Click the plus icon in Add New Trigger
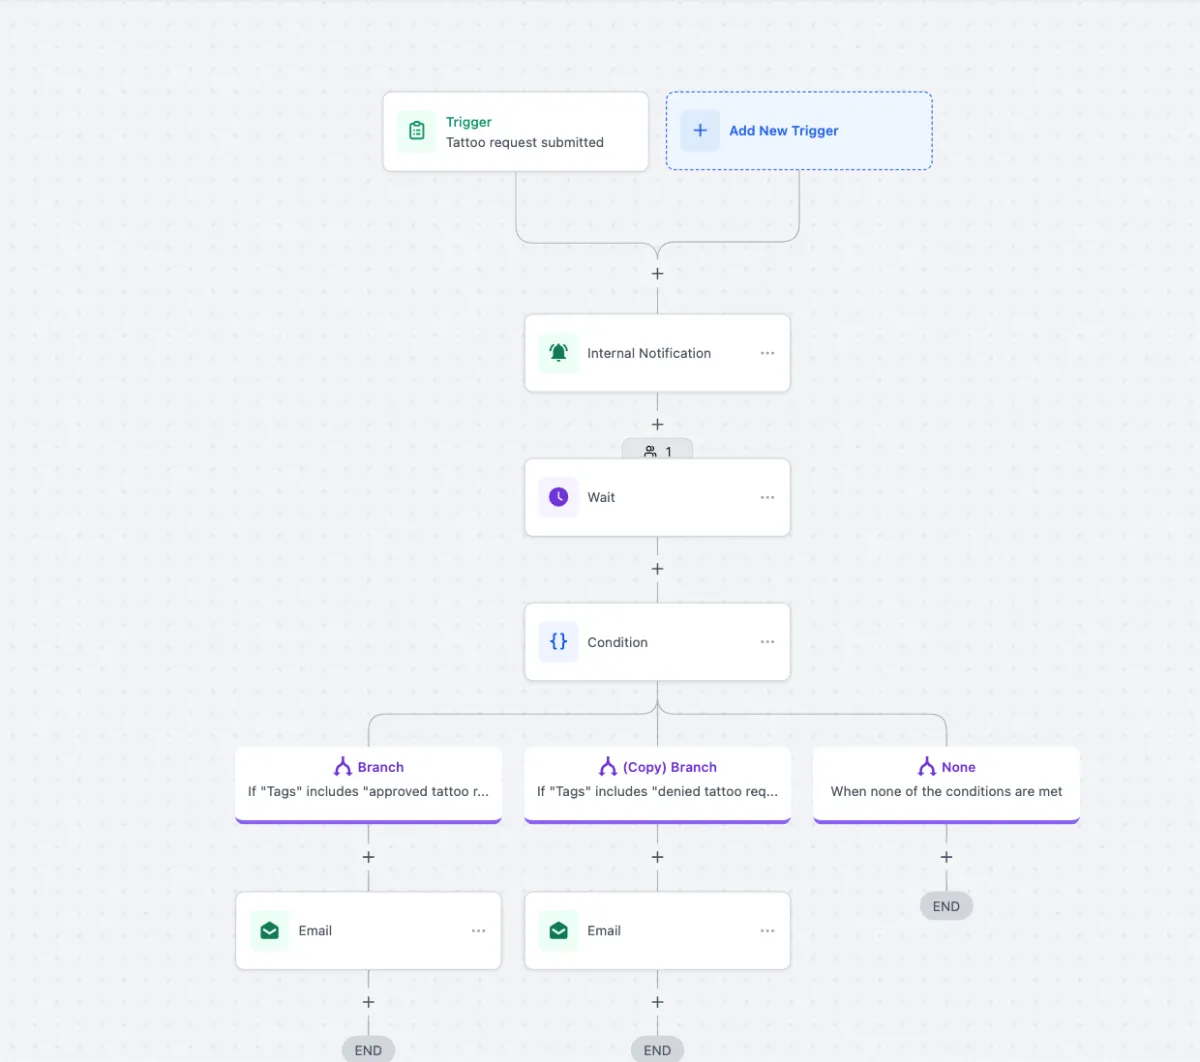This screenshot has width=1200, height=1062. pos(700,131)
